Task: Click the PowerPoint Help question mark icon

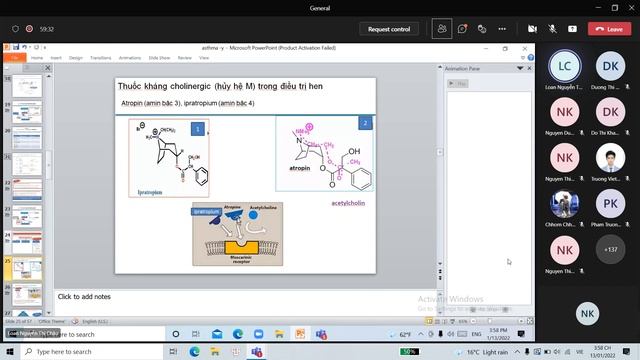Action: point(531,58)
